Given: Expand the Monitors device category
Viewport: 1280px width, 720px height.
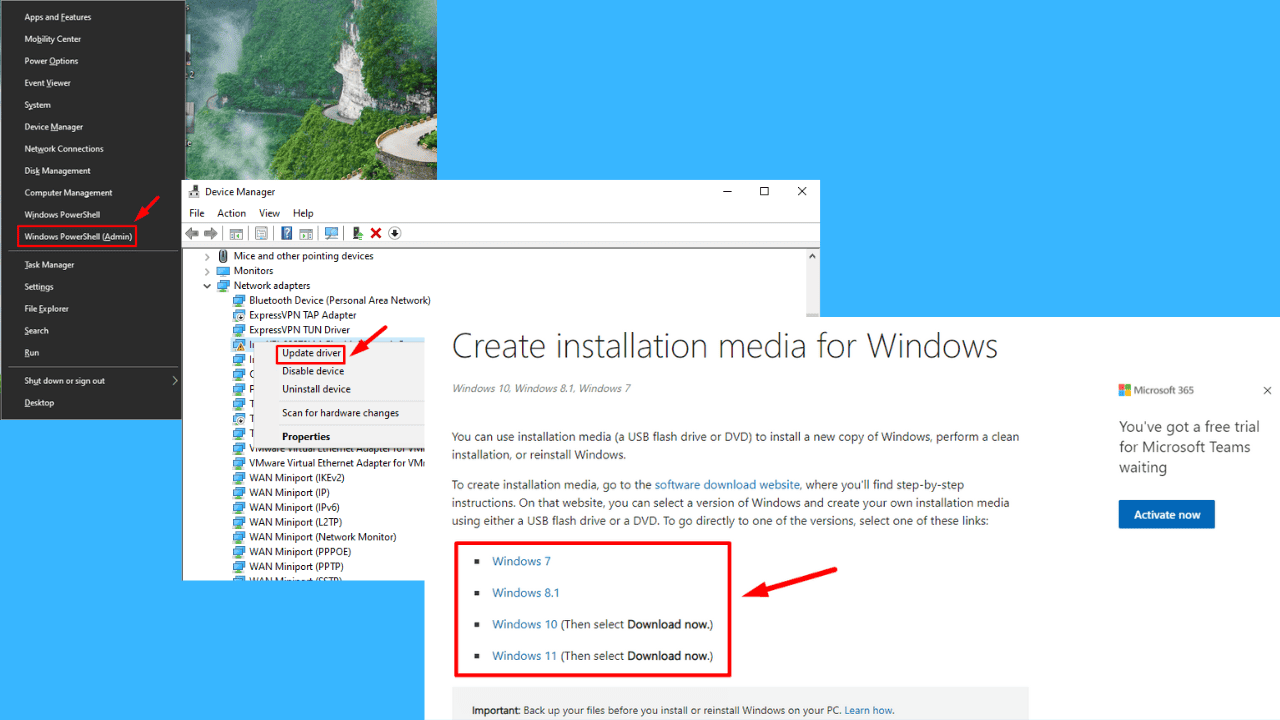Looking at the screenshot, I should click(208, 271).
